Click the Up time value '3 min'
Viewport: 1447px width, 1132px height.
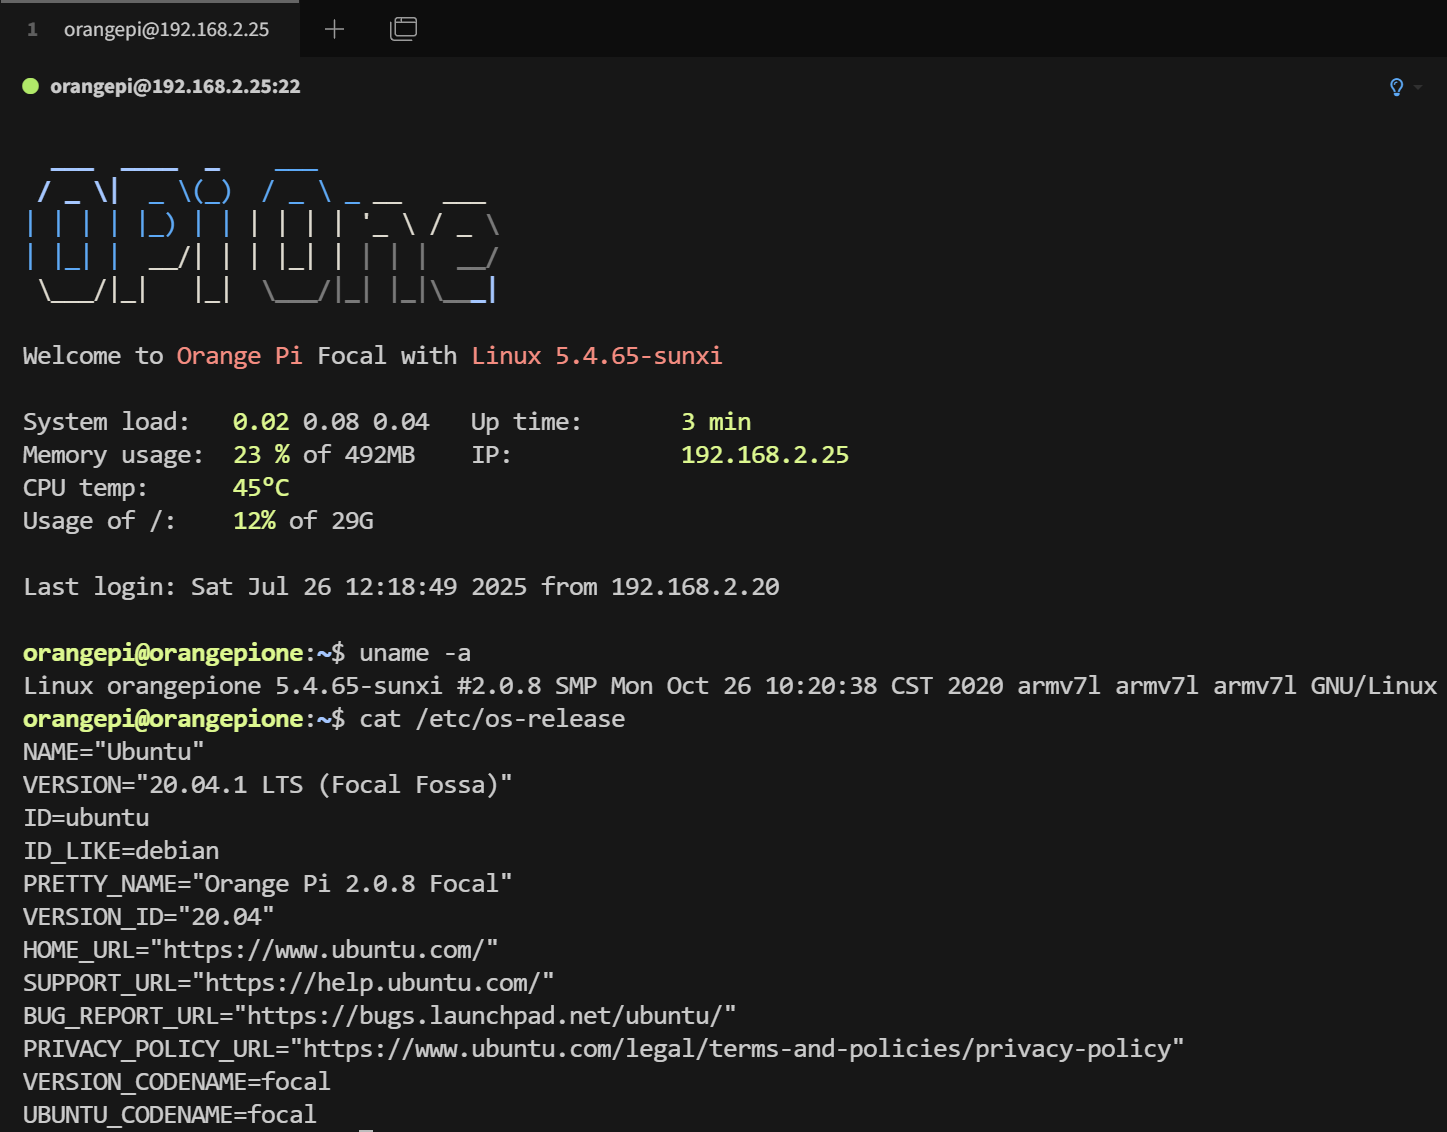(x=716, y=422)
